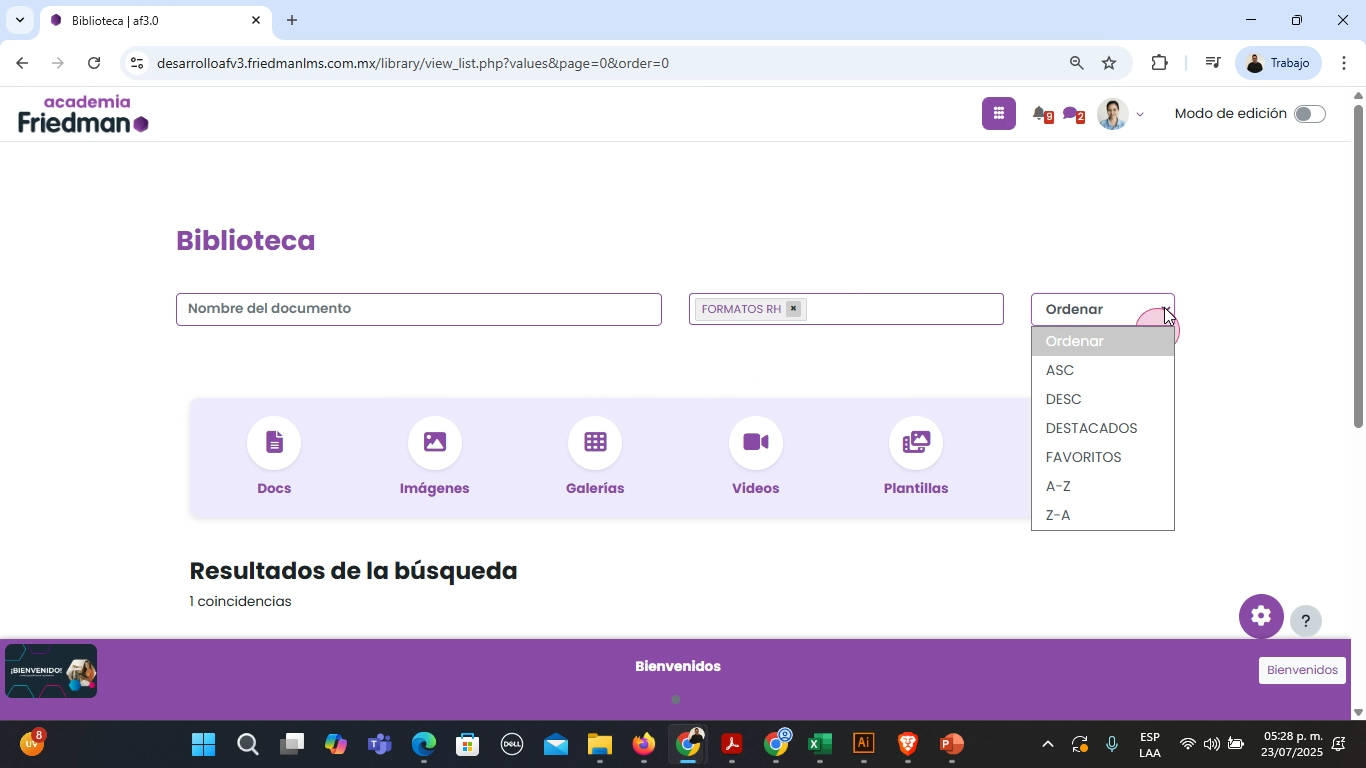Open the chat messages icon
Screen dimensions: 1366x768
[1072, 114]
